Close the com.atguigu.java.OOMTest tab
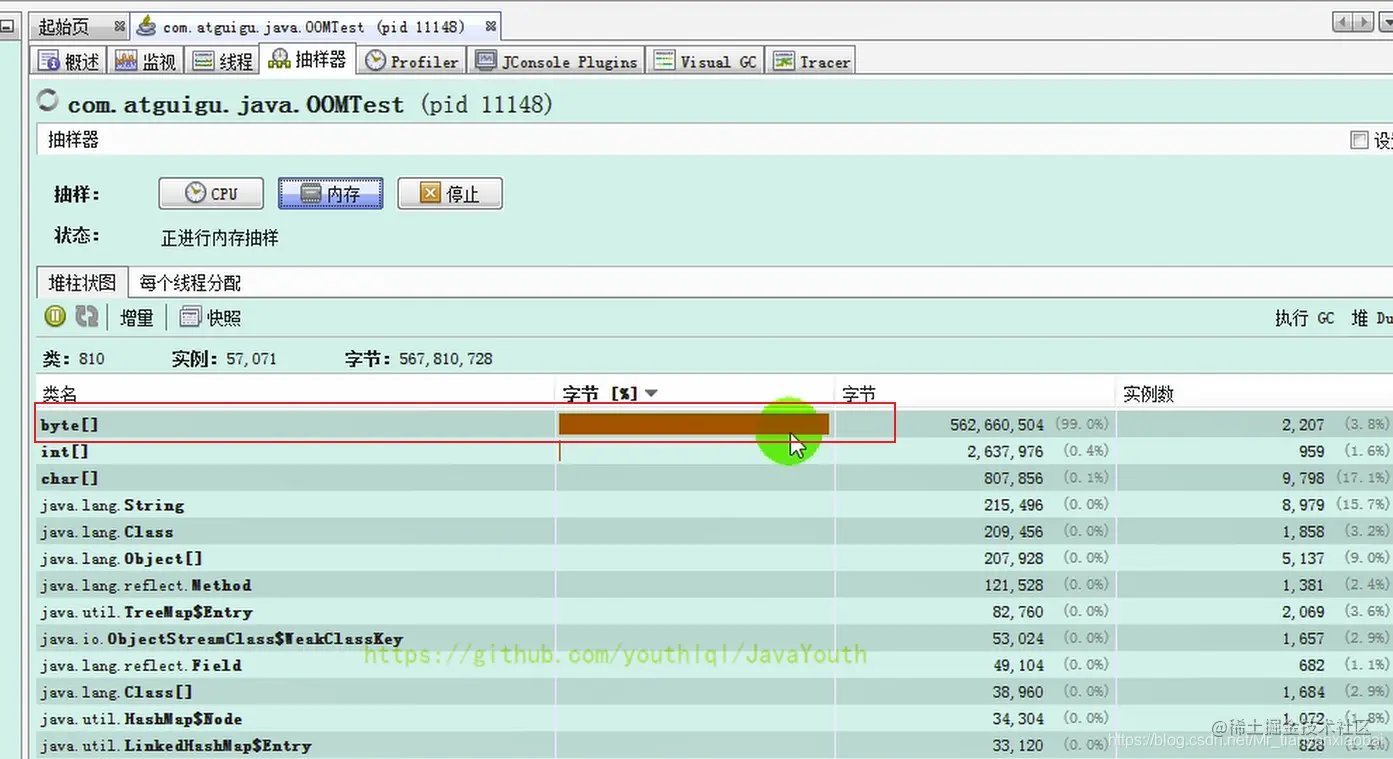This screenshot has width=1393, height=759. [490, 26]
